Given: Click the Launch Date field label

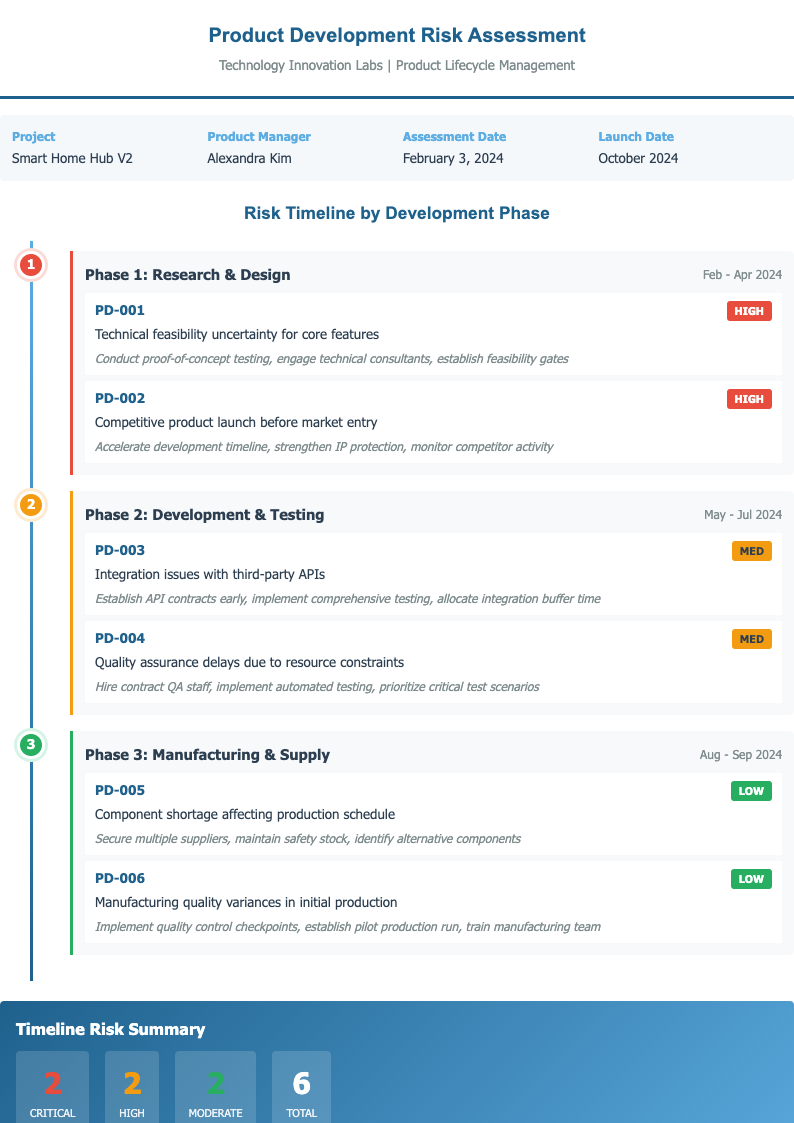Looking at the screenshot, I should click(636, 136).
